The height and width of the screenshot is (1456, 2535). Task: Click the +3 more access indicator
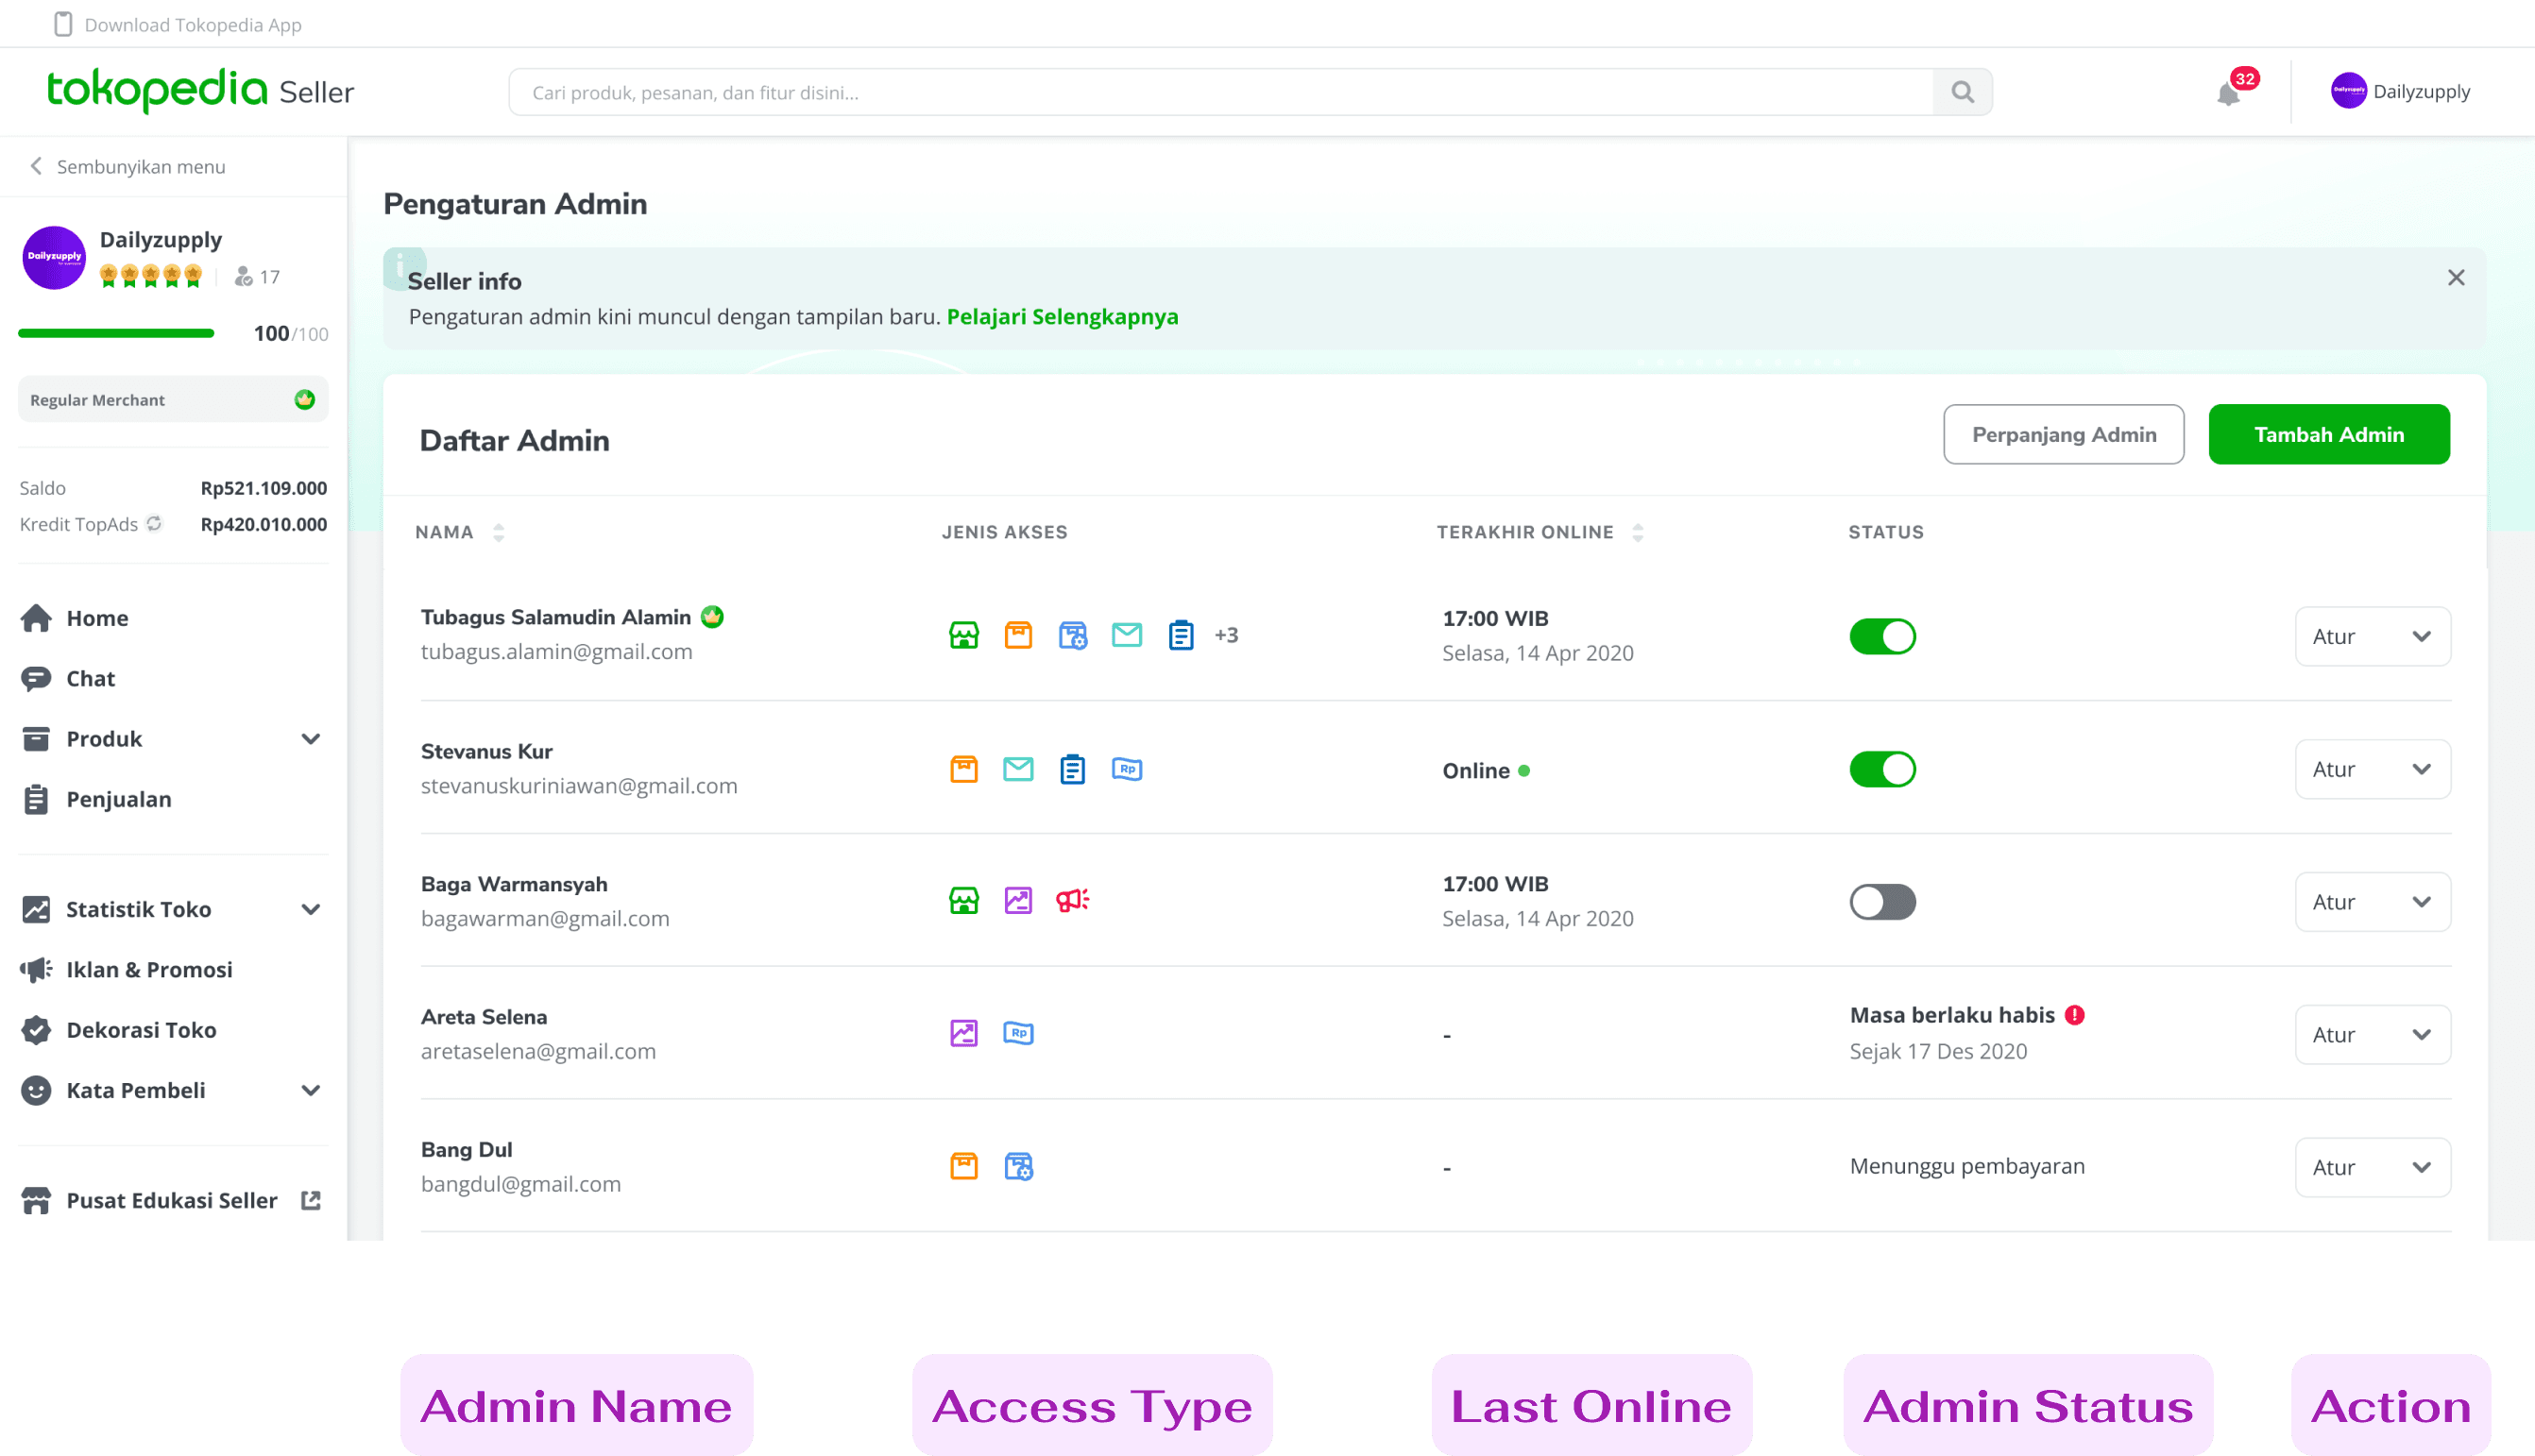(1226, 635)
